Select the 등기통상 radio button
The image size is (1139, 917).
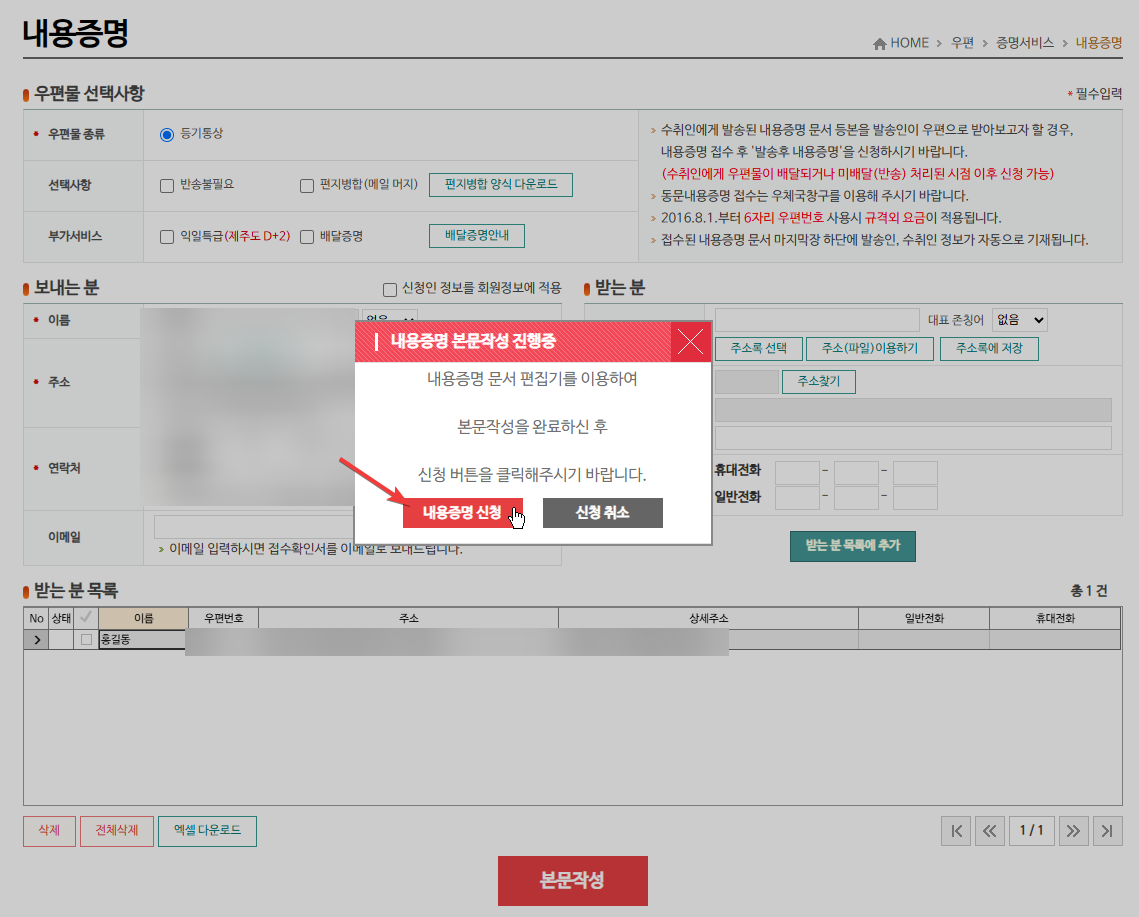coord(166,134)
